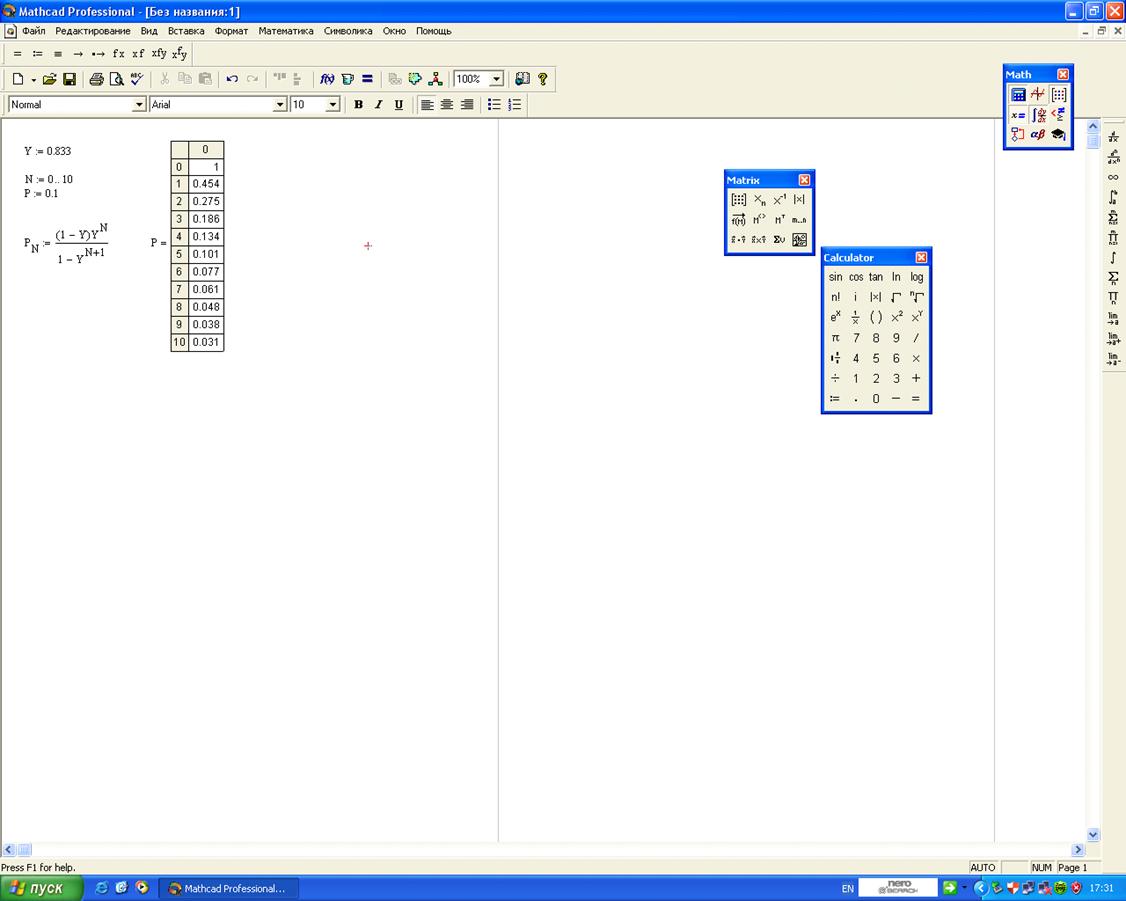Click the sin button in Calculator
Screen dimensions: 1126x901
click(835, 277)
